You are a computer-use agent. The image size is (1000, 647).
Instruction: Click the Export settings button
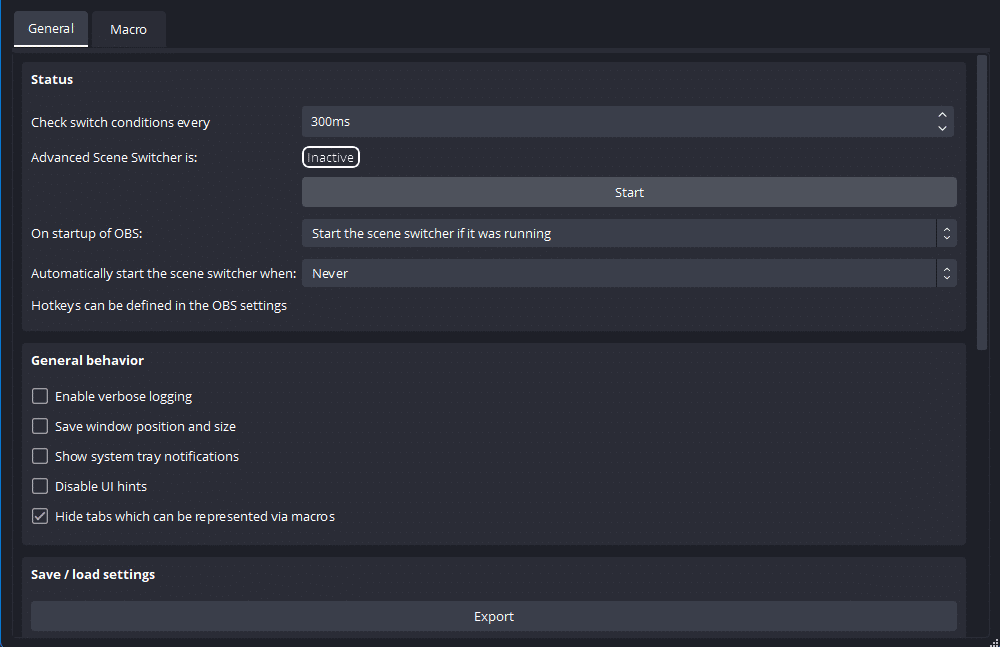(x=494, y=616)
